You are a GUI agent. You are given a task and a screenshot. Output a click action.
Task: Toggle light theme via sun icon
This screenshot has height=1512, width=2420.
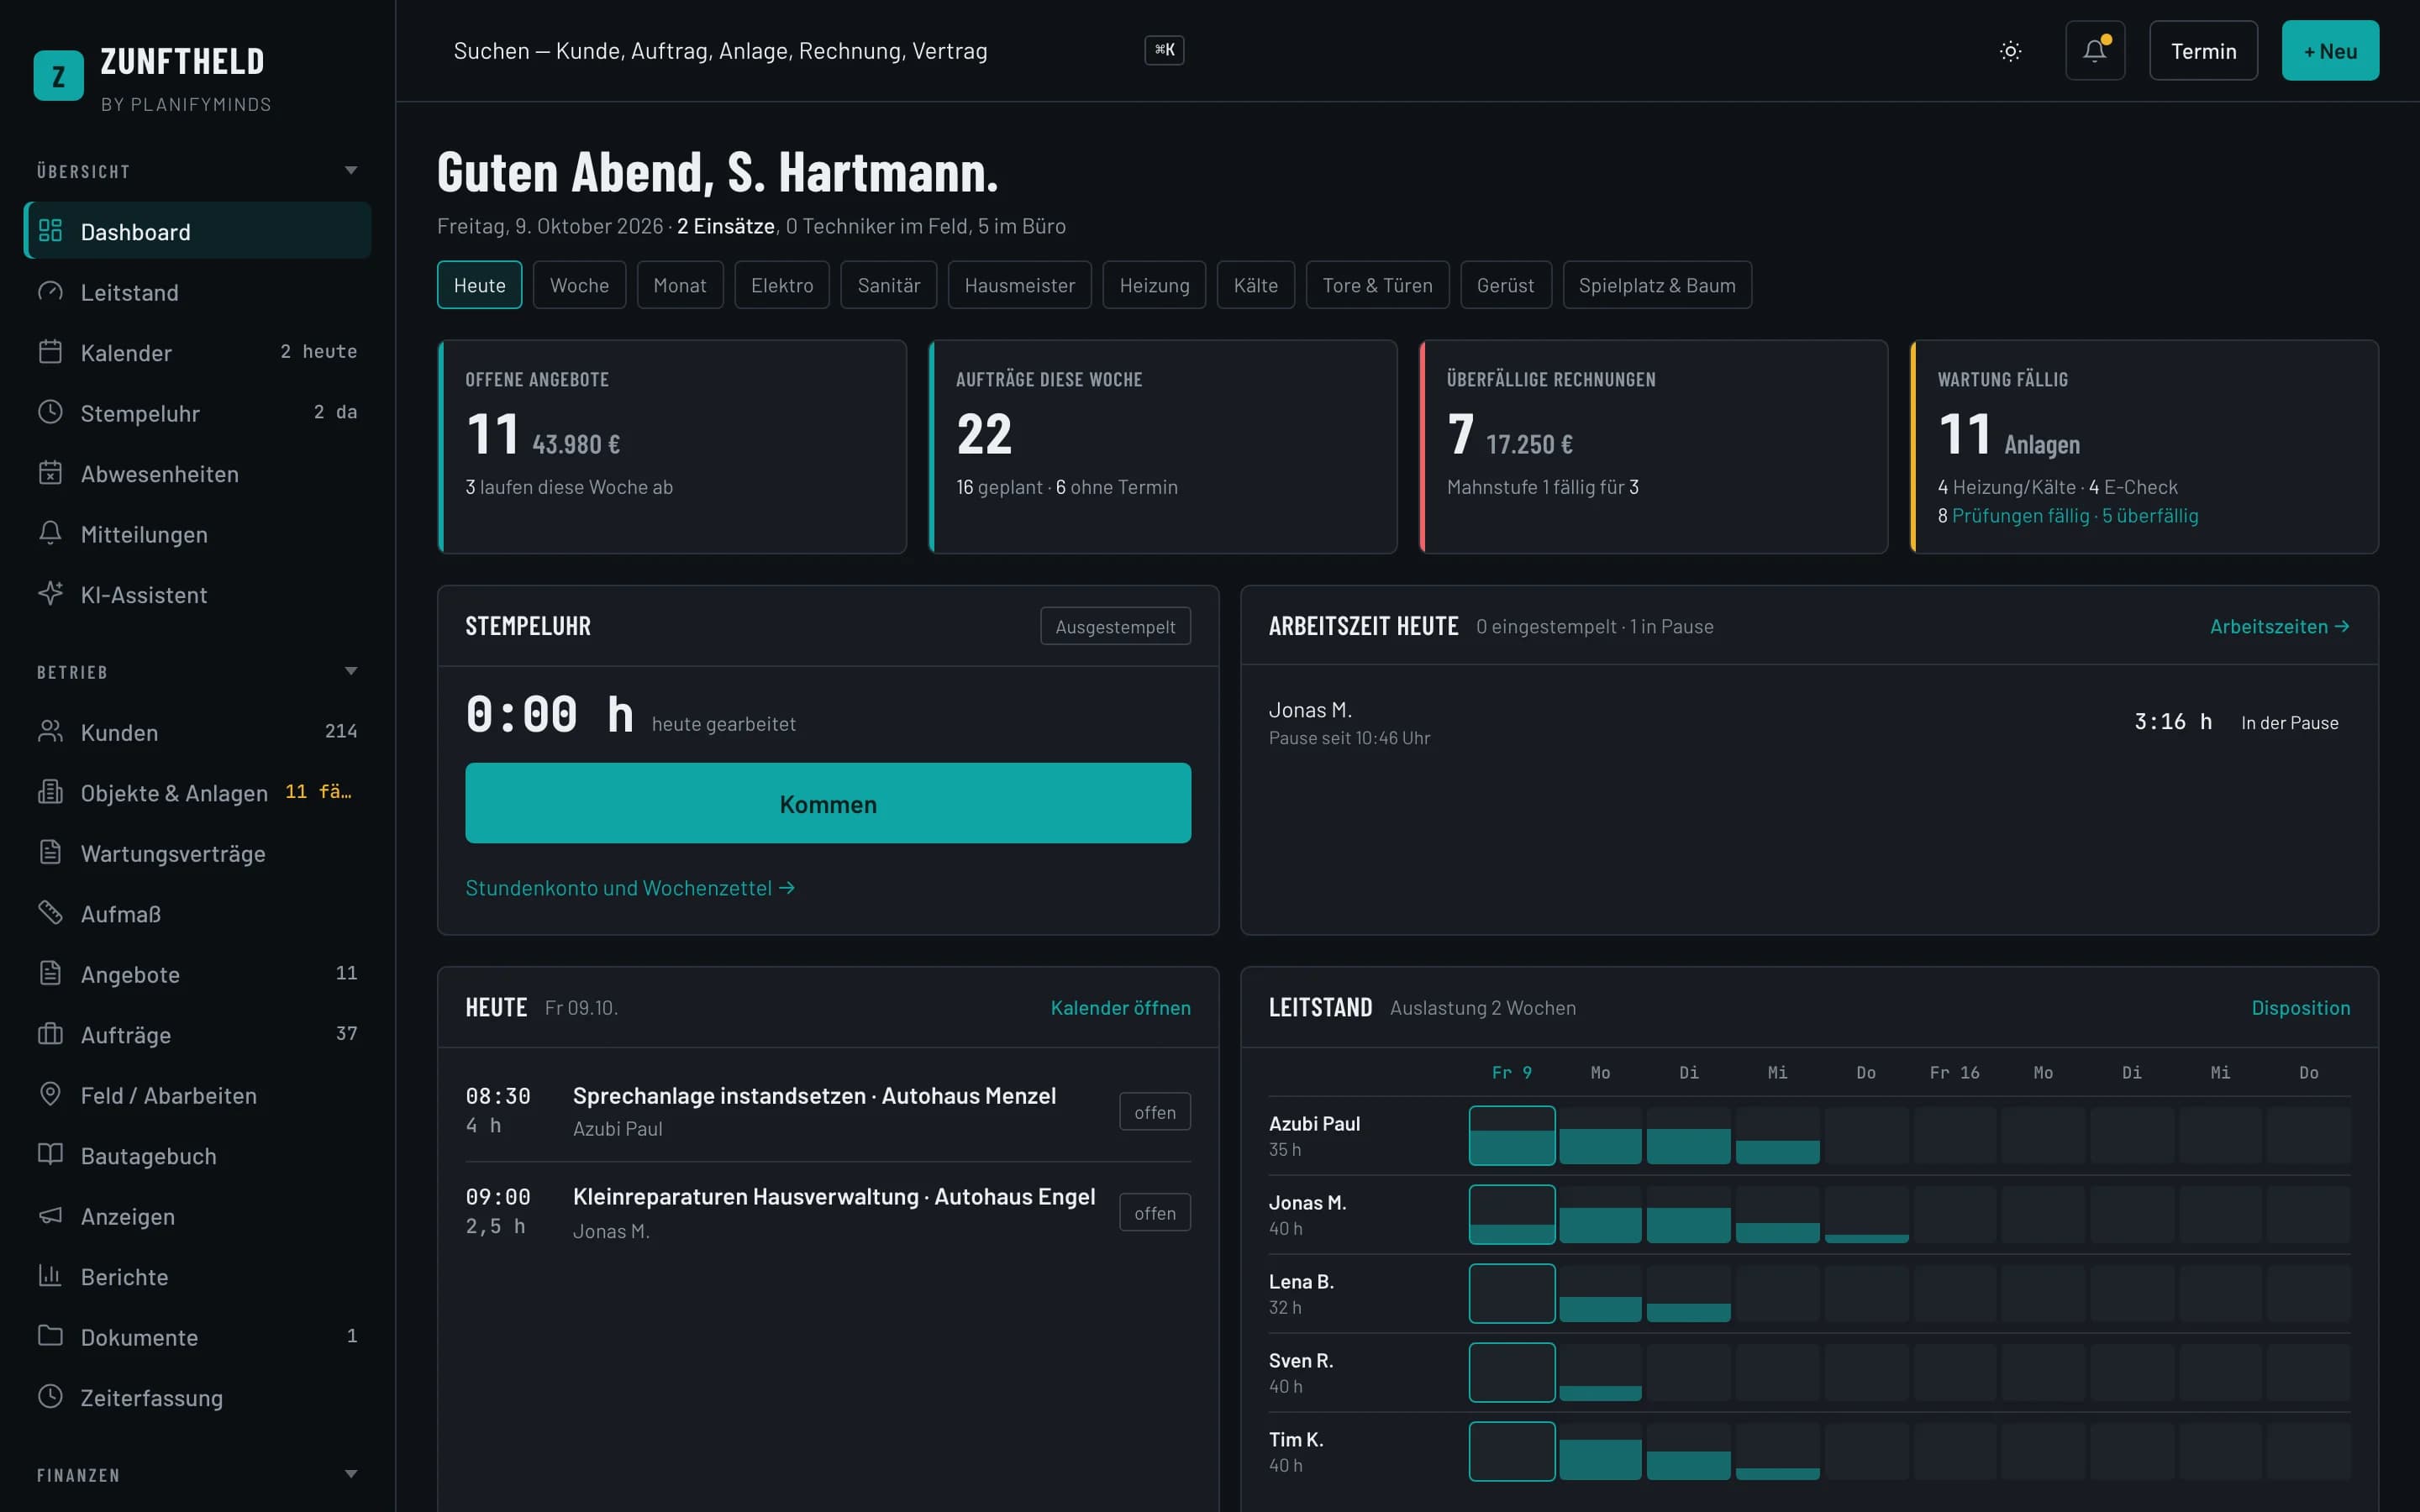2010,51
